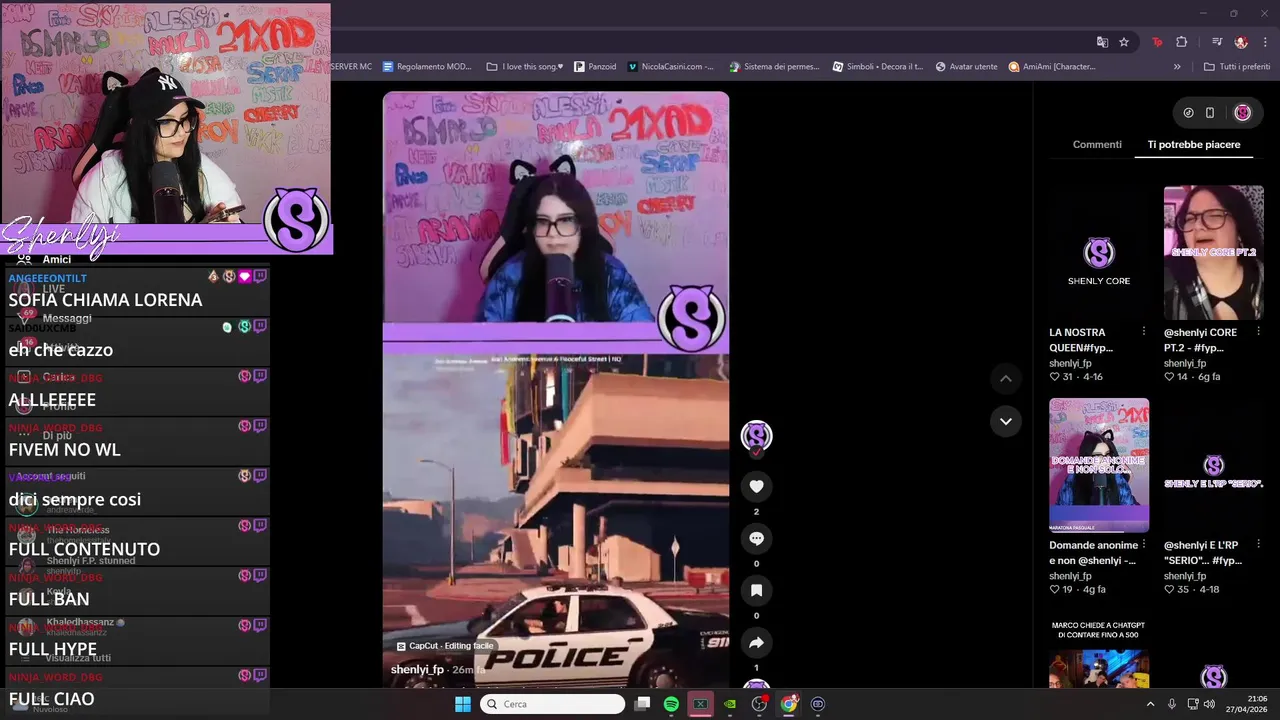
Task: Go to previous video with up arrow
Action: click(x=1005, y=378)
